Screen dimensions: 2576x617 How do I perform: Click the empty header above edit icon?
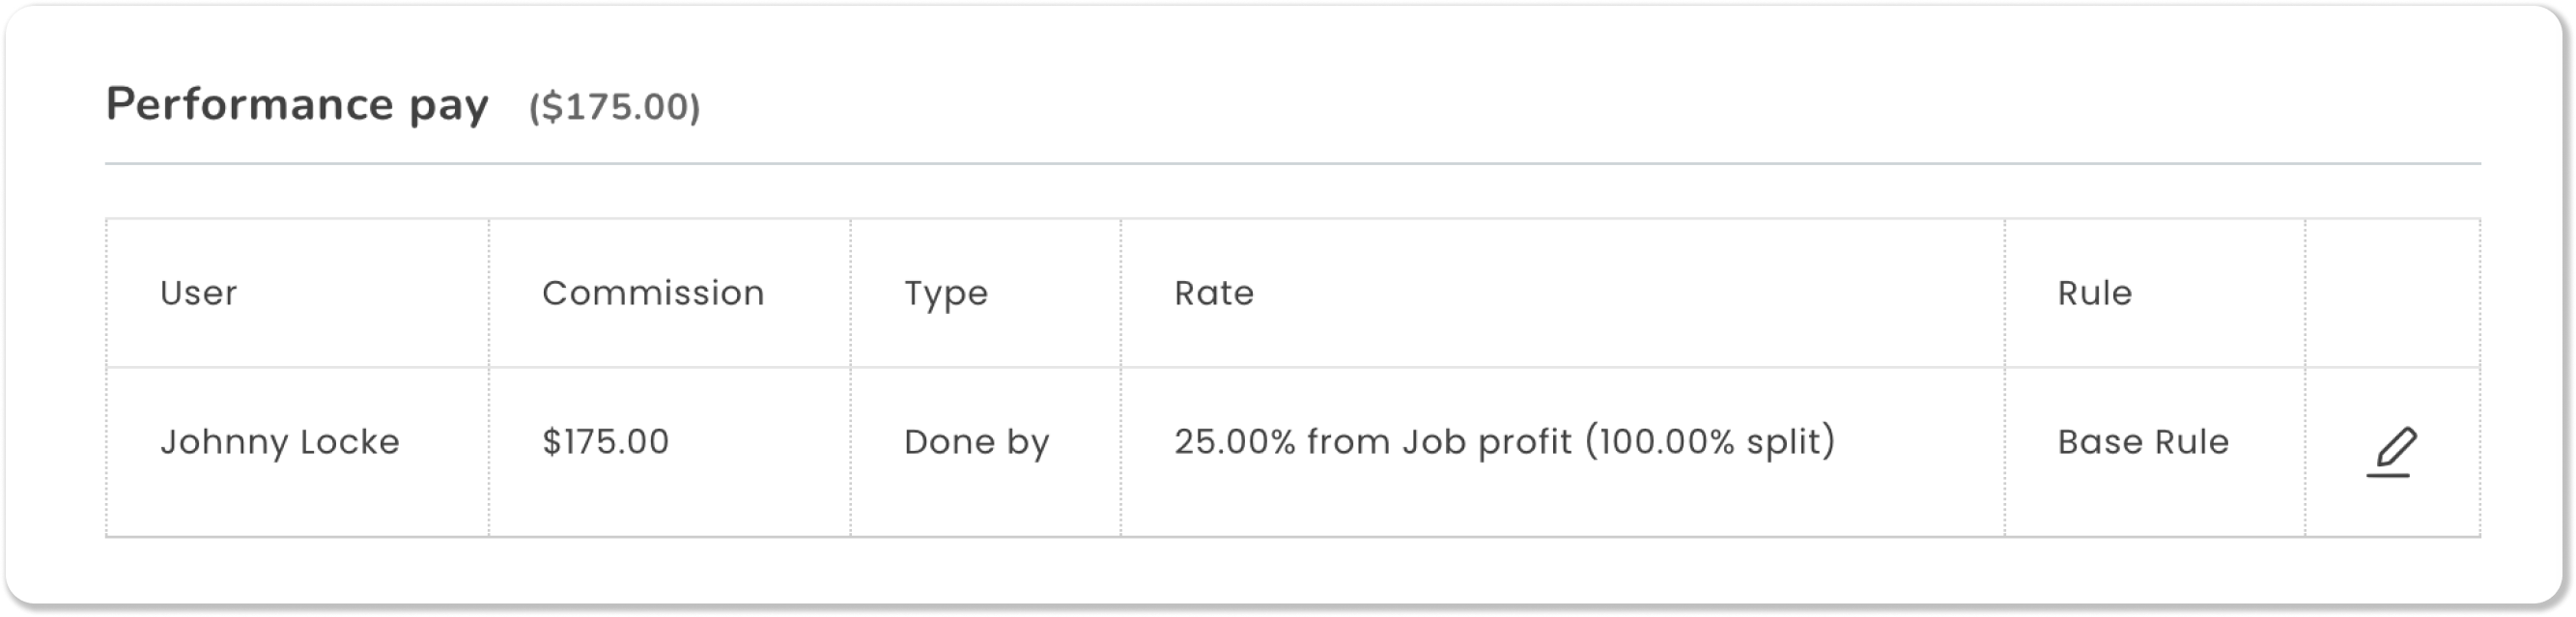click(2393, 293)
